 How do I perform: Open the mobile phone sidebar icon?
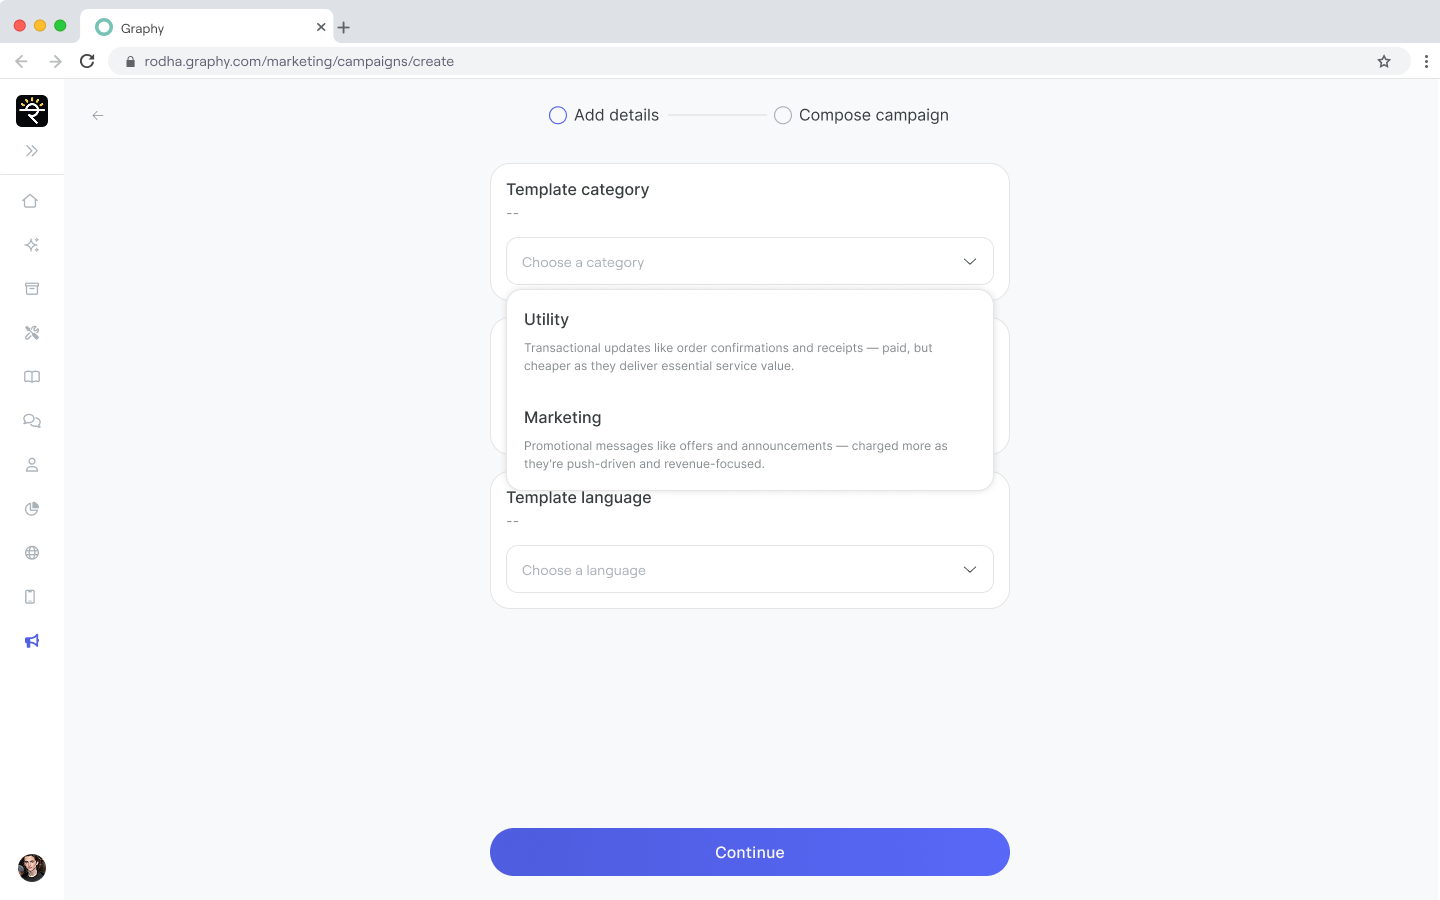click(31, 597)
